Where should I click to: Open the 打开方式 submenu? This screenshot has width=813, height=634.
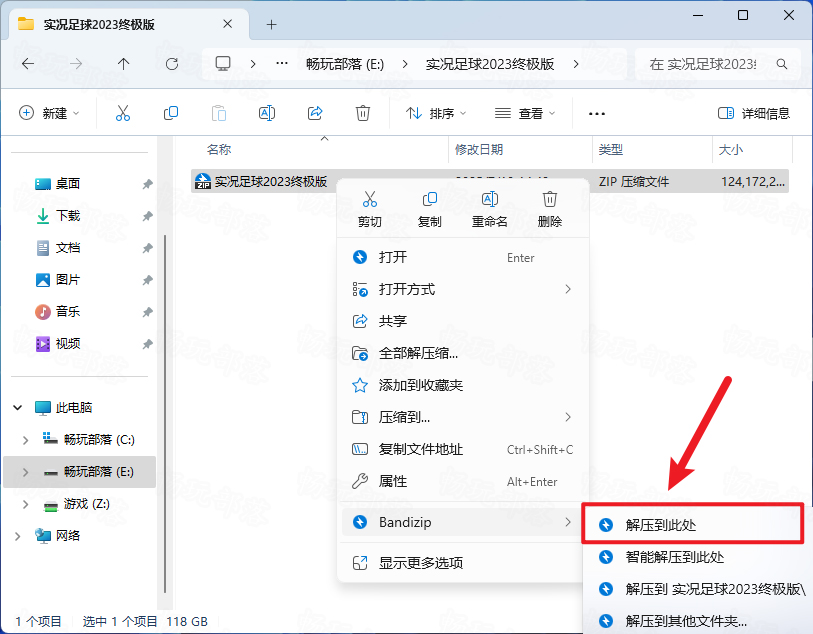463,289
